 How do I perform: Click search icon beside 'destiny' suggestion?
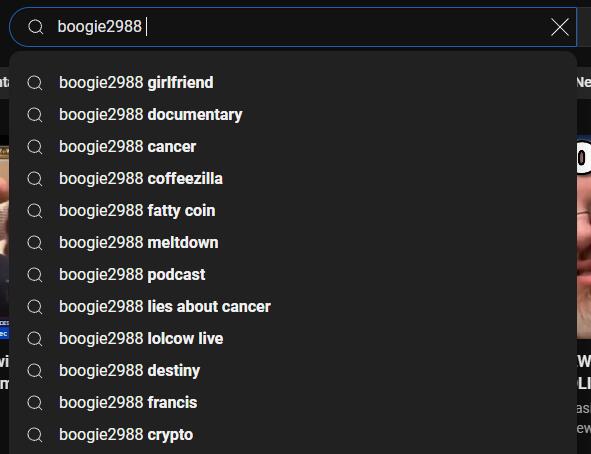pos(35,371)
